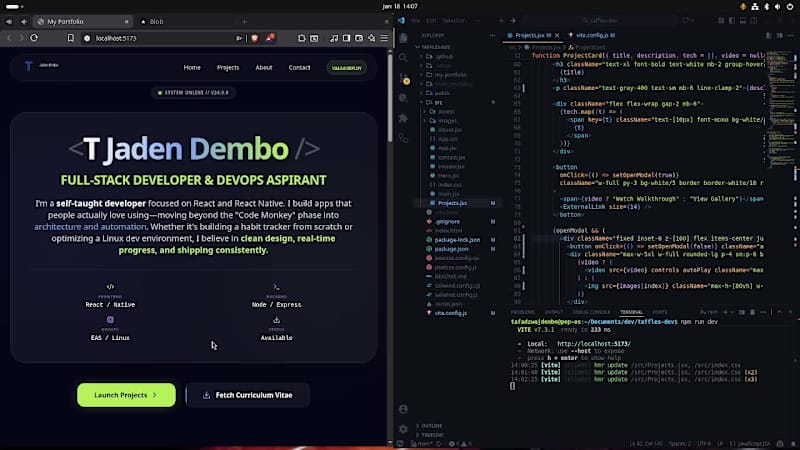Expand the my-portfolio folder in Explorer

click(x=451, y=75)
